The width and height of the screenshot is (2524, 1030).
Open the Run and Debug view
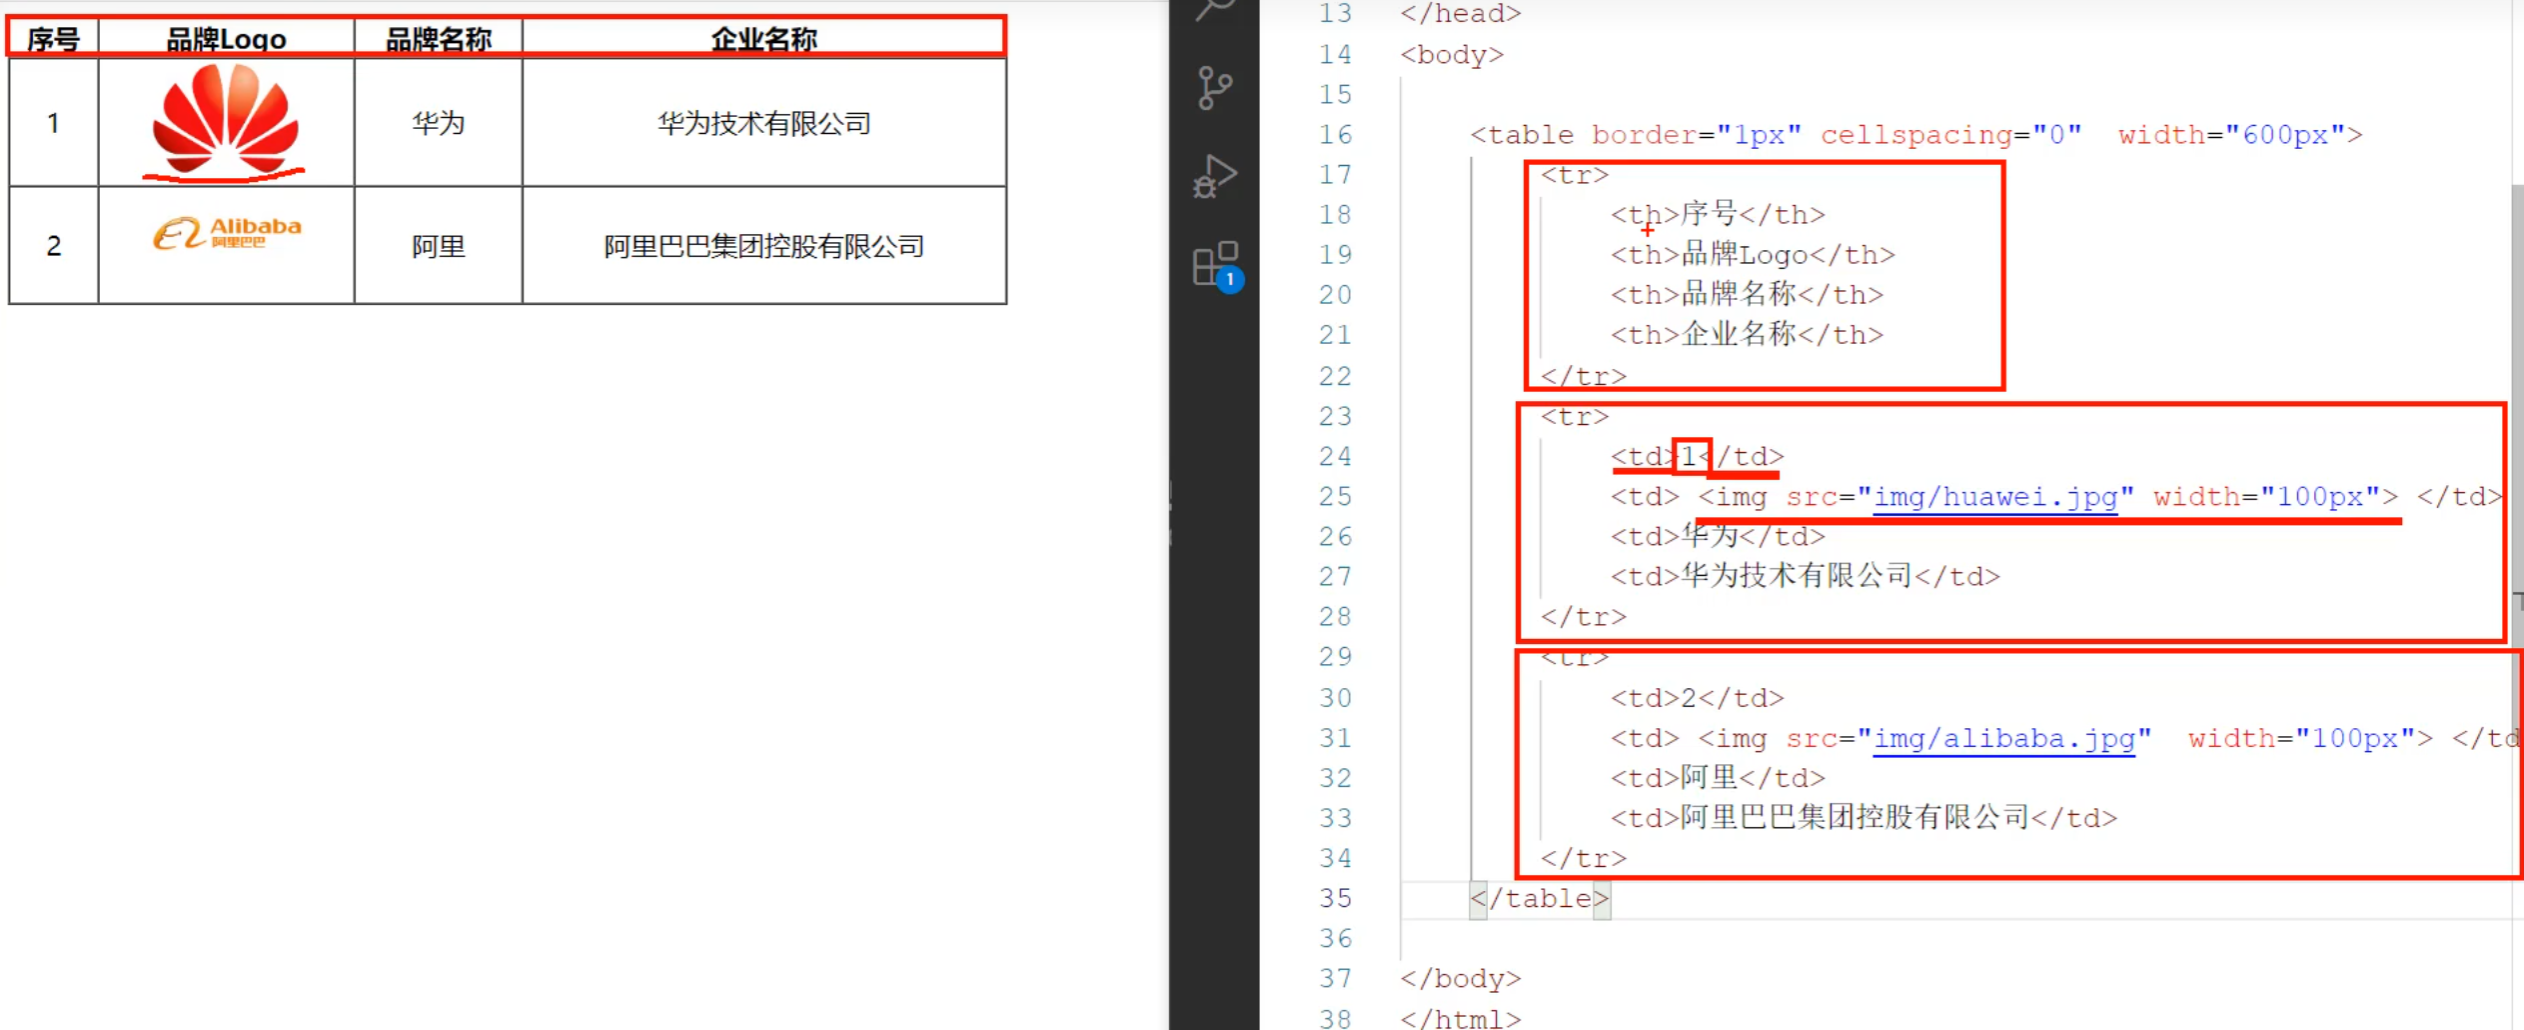coord(1215,176)
